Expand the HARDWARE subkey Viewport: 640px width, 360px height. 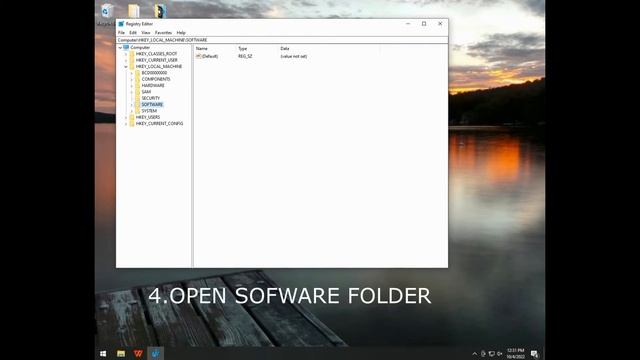click(x=132, y=85)
